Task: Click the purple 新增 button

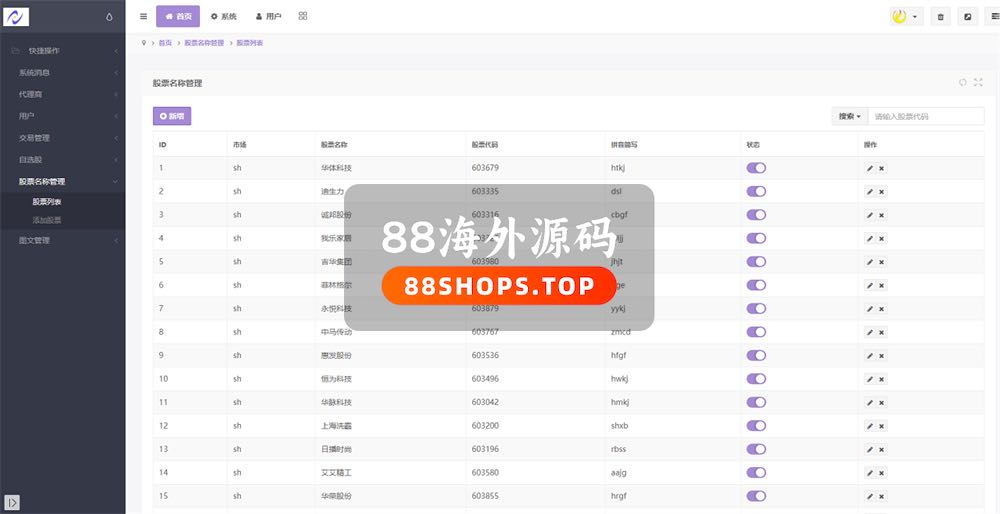Action: pyautogui.click(x=172, y=116)
